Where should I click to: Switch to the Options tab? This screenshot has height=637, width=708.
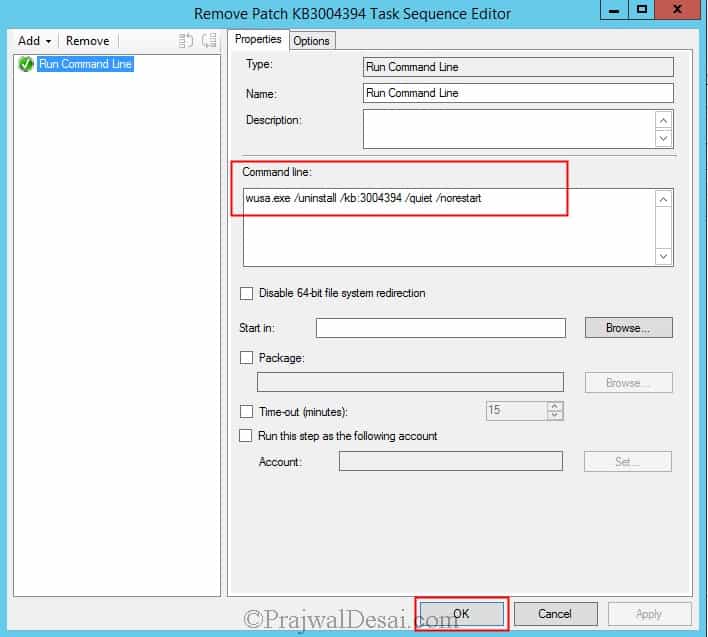click(x=312, y=41)
